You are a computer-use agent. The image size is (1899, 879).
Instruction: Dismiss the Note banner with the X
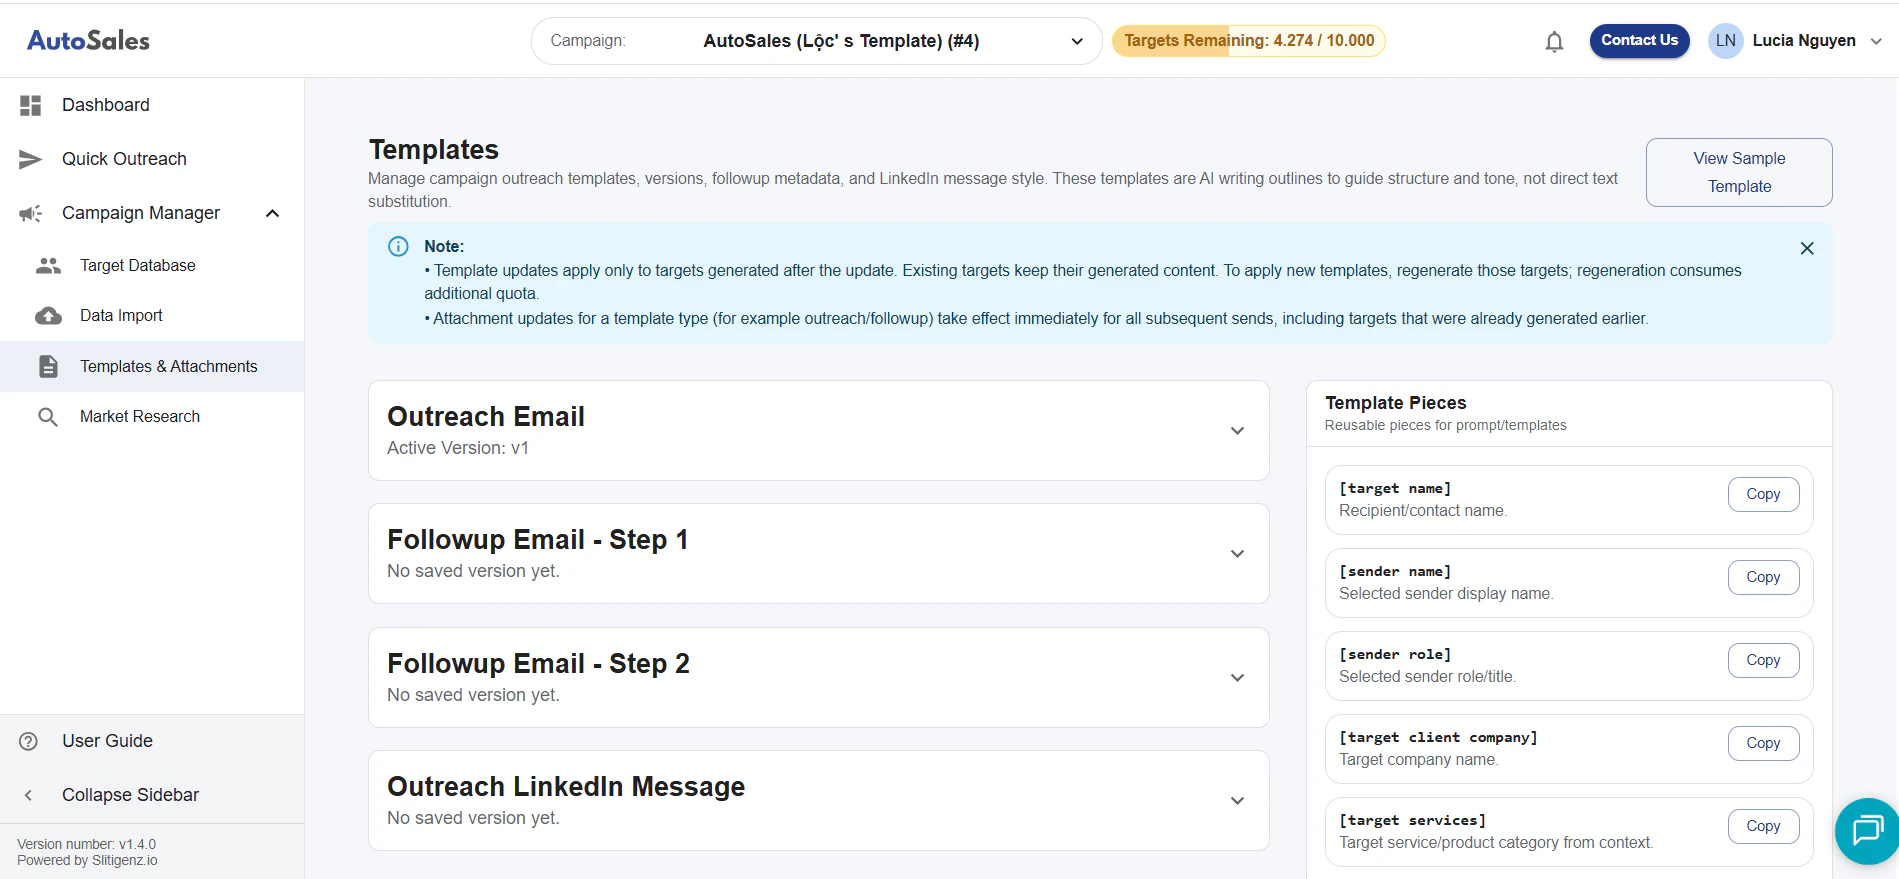tap(1807, 248)
